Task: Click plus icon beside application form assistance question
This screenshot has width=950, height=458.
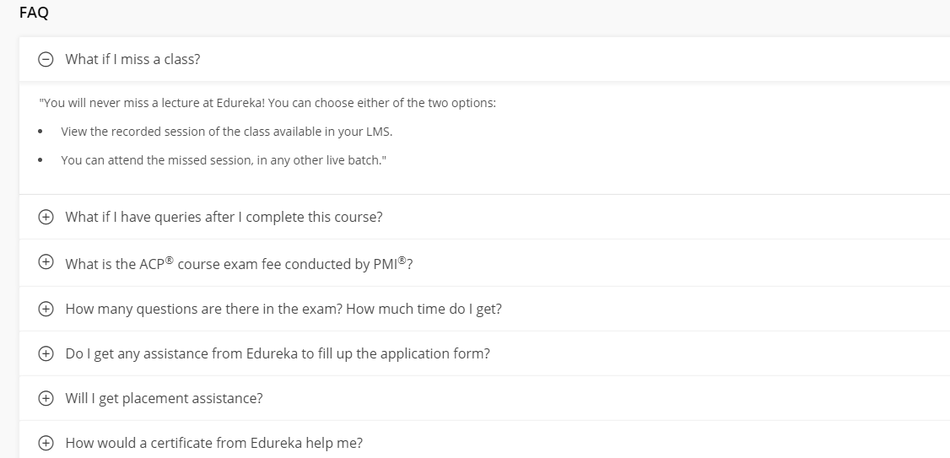Action: click(45, 354)
